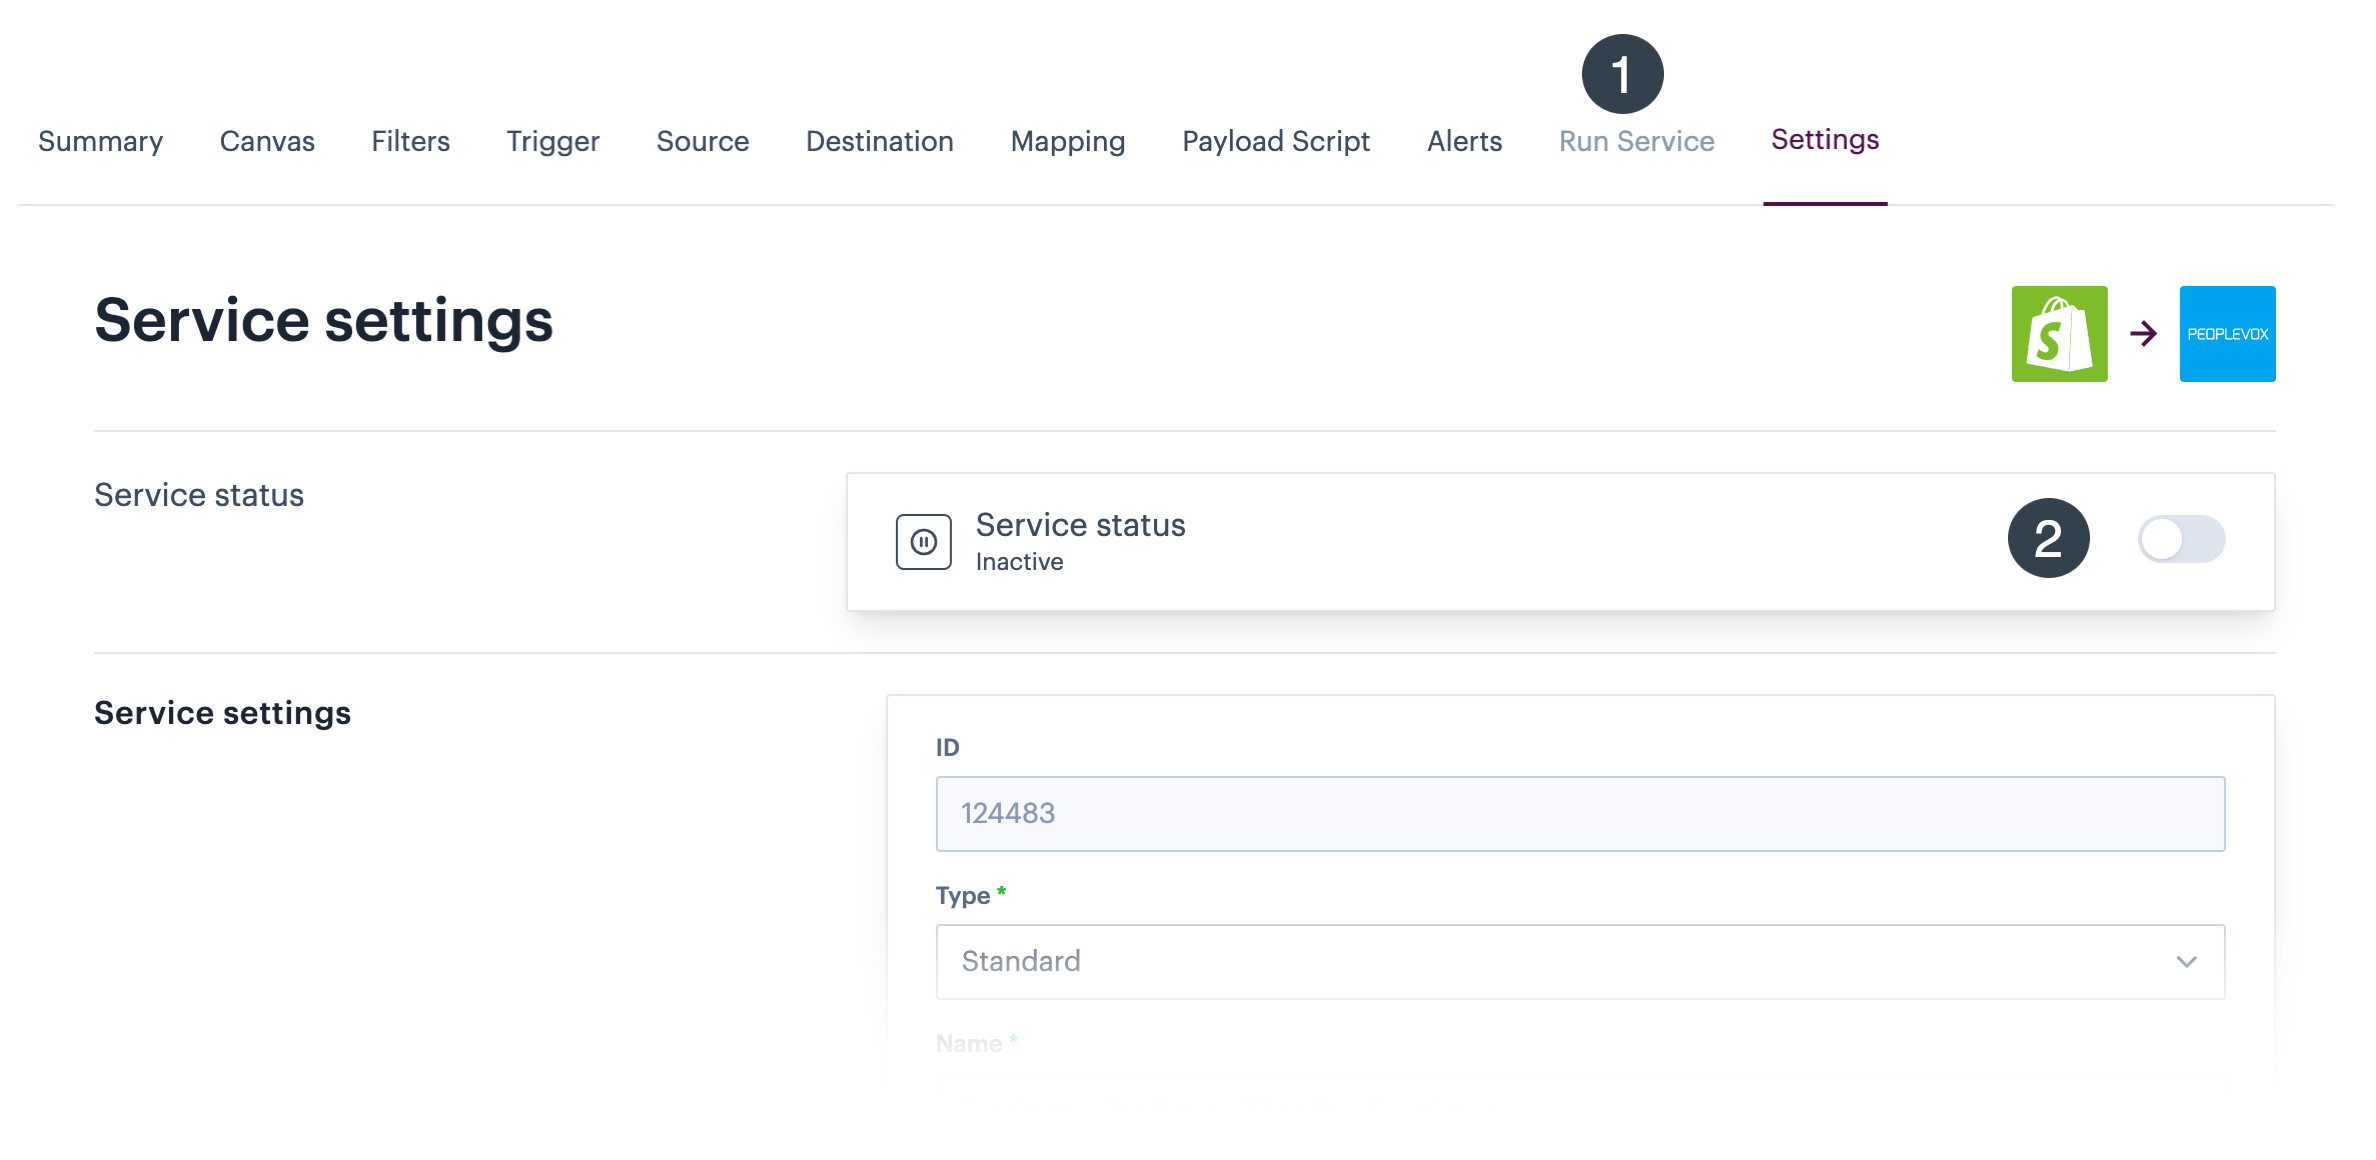This screenshot has width=2376, height=1160.
Task: Open the Canvas tab
Action: click(267, 141)
